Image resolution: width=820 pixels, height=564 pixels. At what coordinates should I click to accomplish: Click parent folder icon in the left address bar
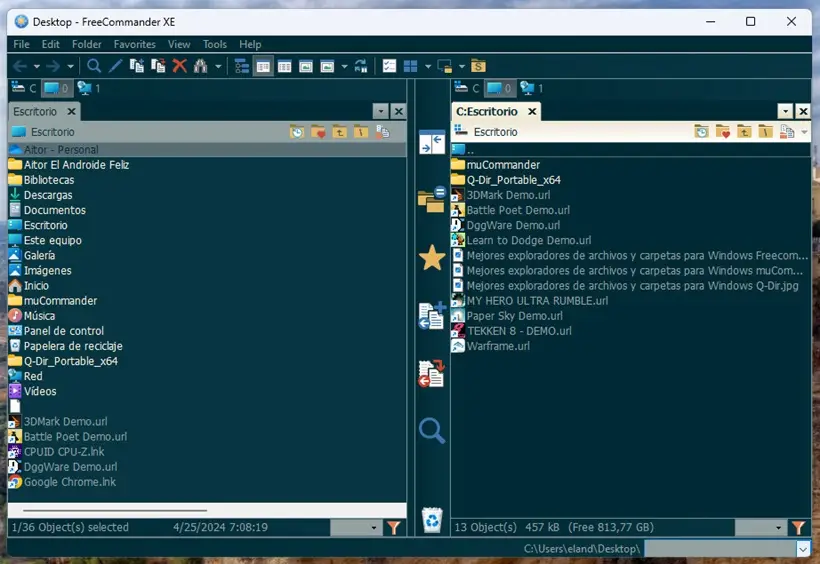click(x=339, y=132)
